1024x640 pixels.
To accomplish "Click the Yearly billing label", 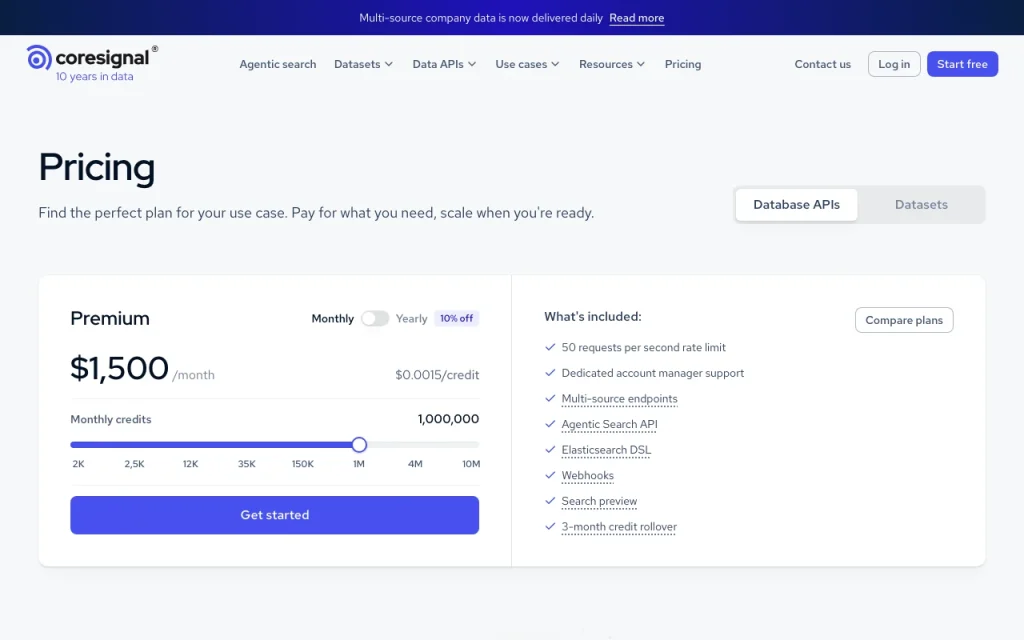I will (x=411, y=319).
